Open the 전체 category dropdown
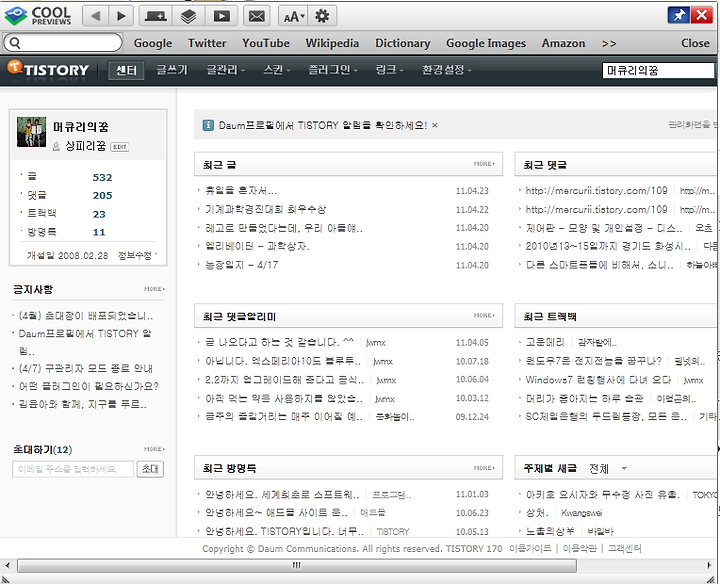The height and width of the screenshot is (584, 720). click(608, 469)
